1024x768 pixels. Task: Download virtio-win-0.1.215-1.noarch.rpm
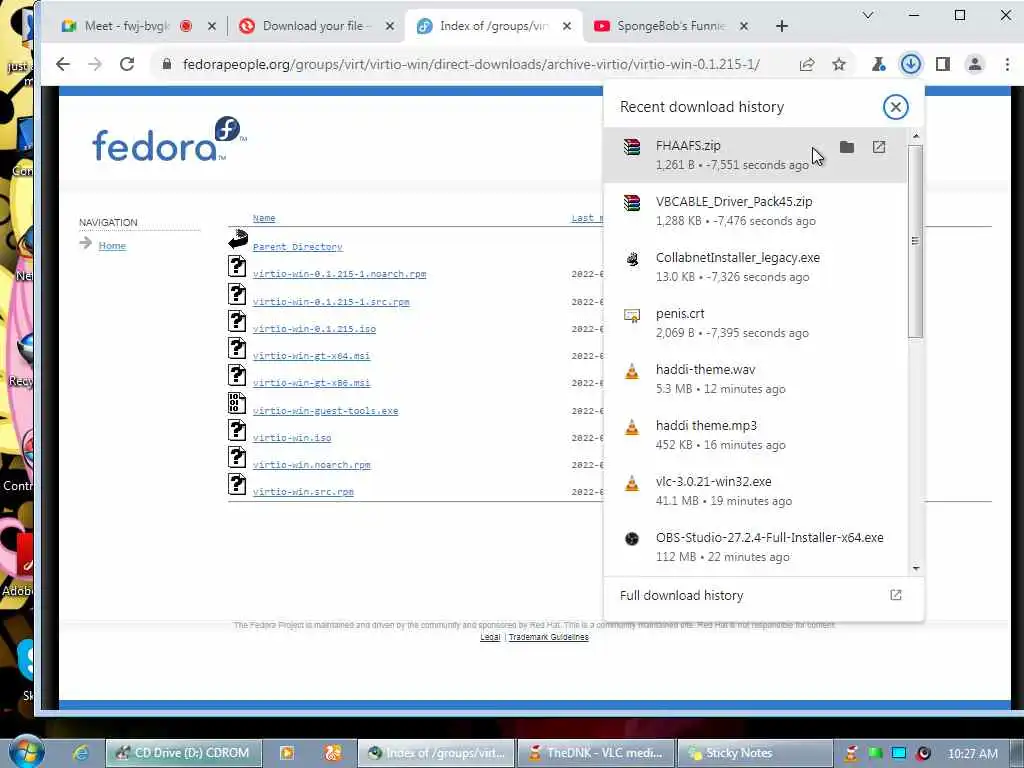tap(340, 274)
